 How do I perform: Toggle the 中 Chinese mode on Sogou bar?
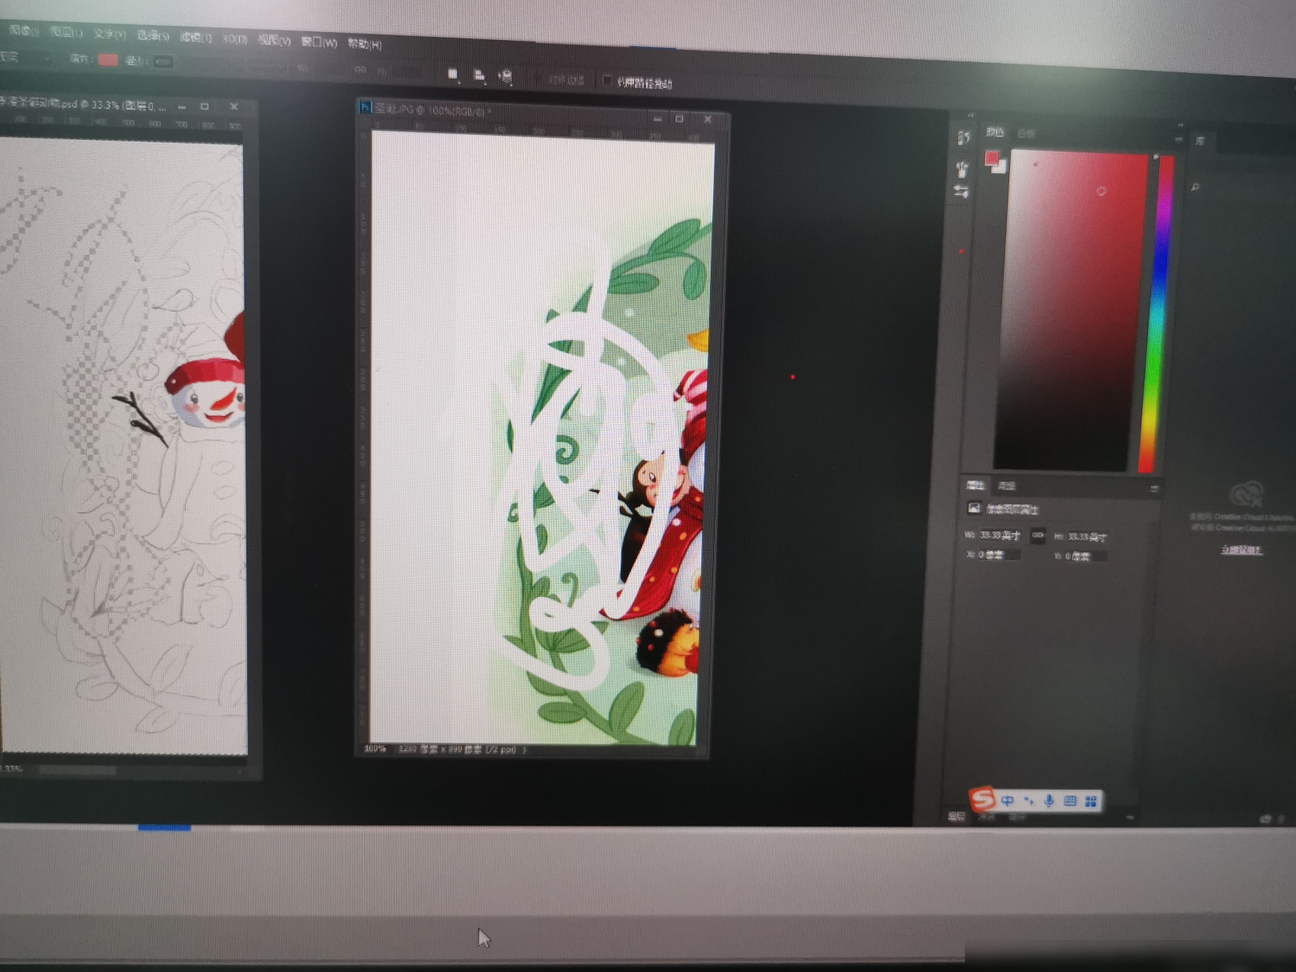coord(1007,800)
